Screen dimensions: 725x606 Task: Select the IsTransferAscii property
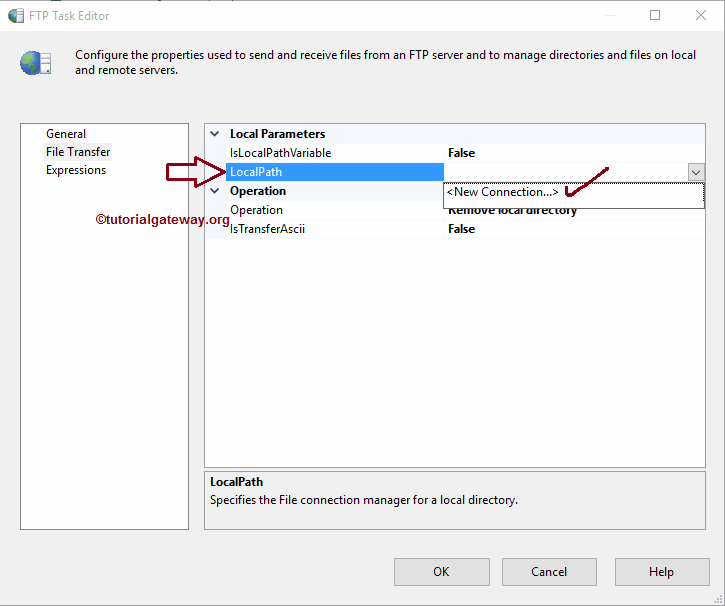(267, 229)
